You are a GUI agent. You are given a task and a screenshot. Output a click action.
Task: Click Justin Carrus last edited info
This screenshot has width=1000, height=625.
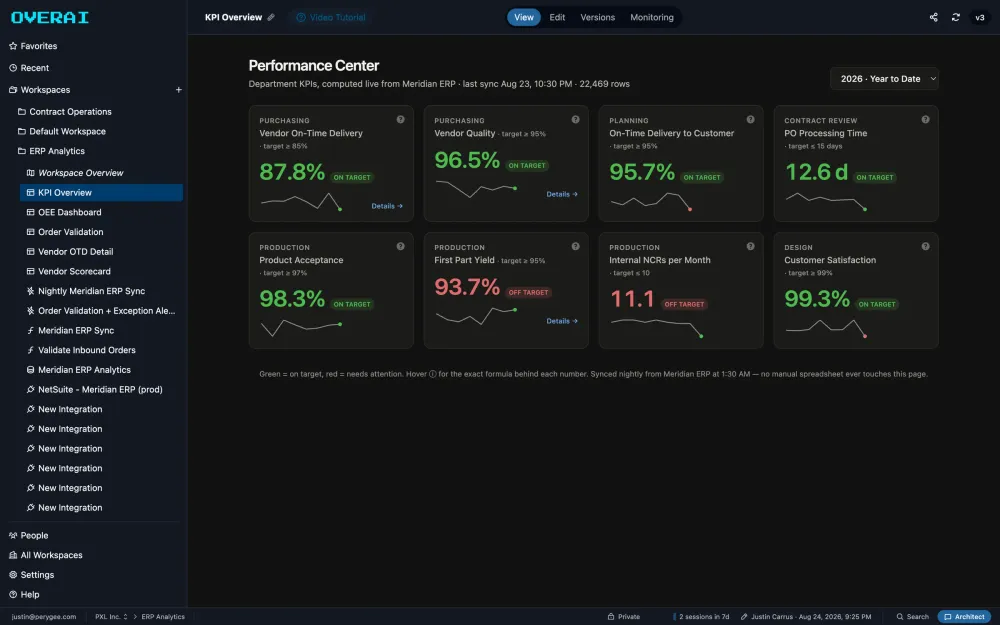coord(806,617)
